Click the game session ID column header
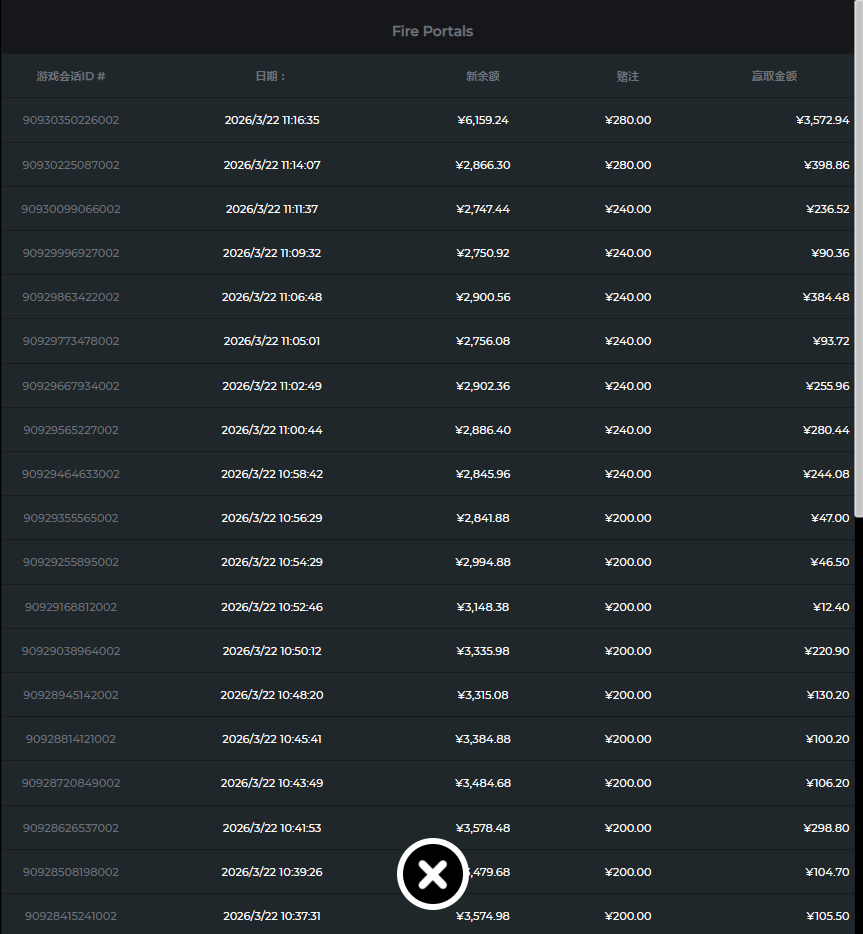Image resolution: width=863 pixels, height=934 pixels. click(x=70, y=76)
